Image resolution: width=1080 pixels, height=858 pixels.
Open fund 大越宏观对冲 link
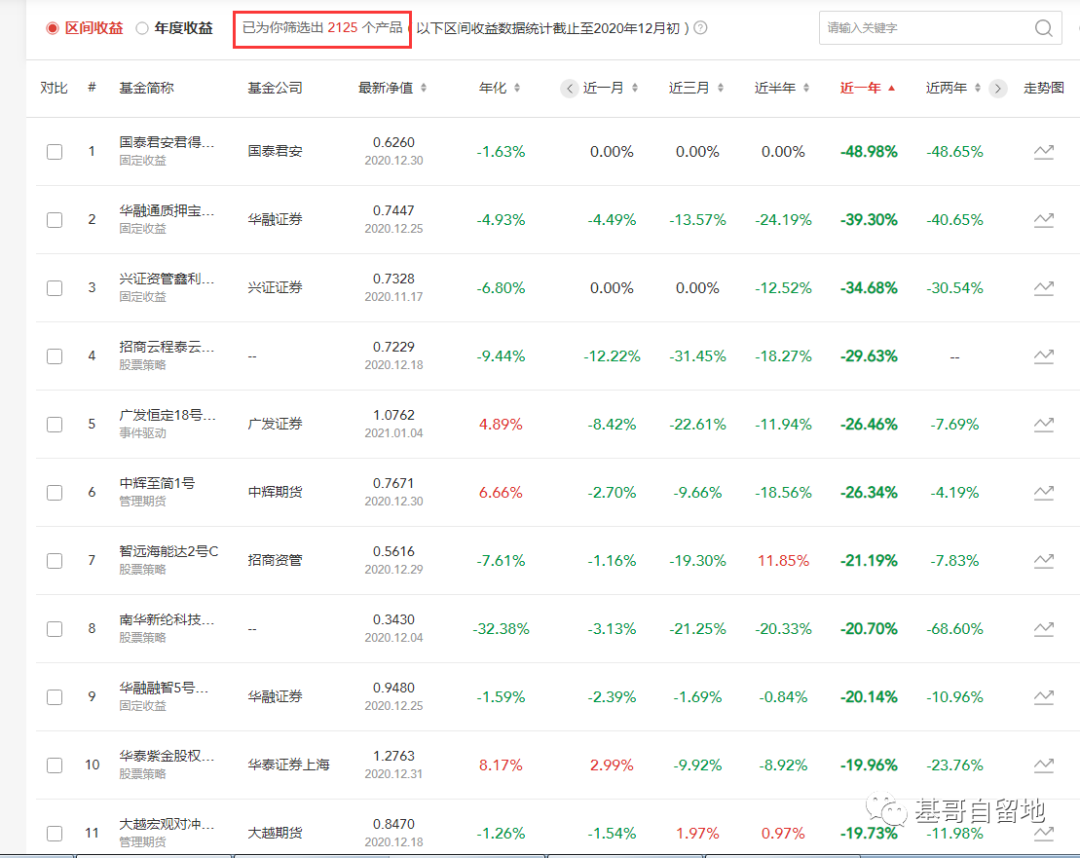click(167, 824)
